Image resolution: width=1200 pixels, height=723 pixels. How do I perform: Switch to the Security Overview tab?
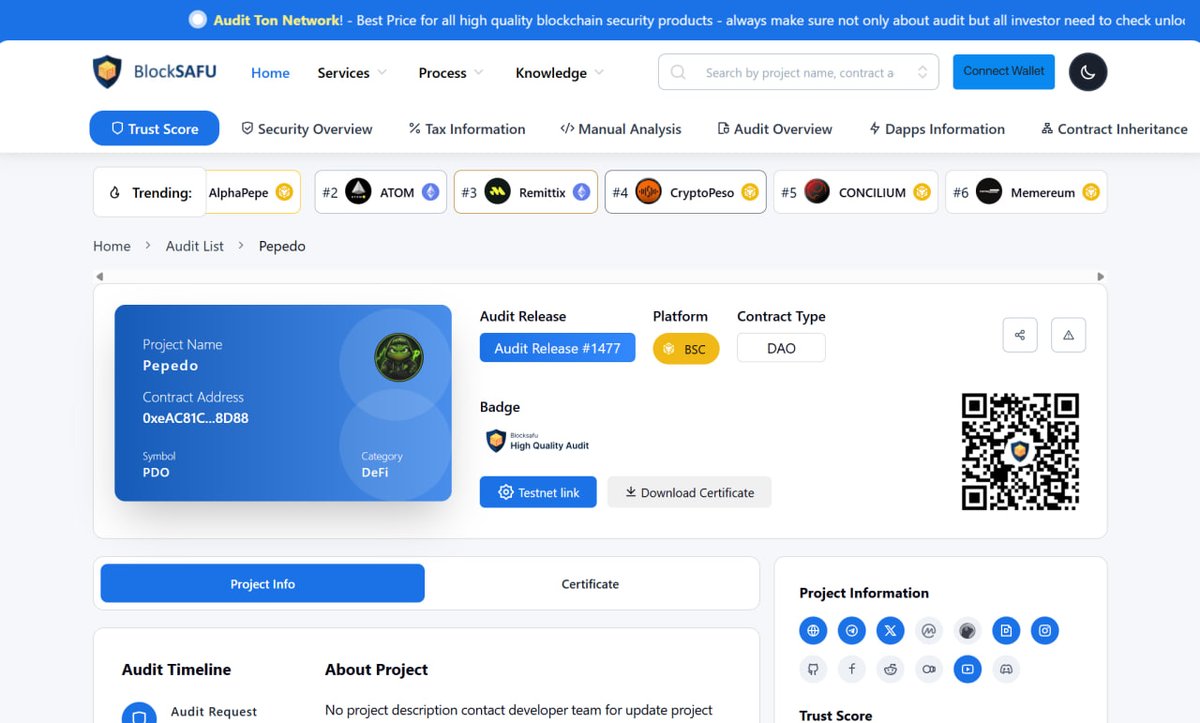pos(307,129)
